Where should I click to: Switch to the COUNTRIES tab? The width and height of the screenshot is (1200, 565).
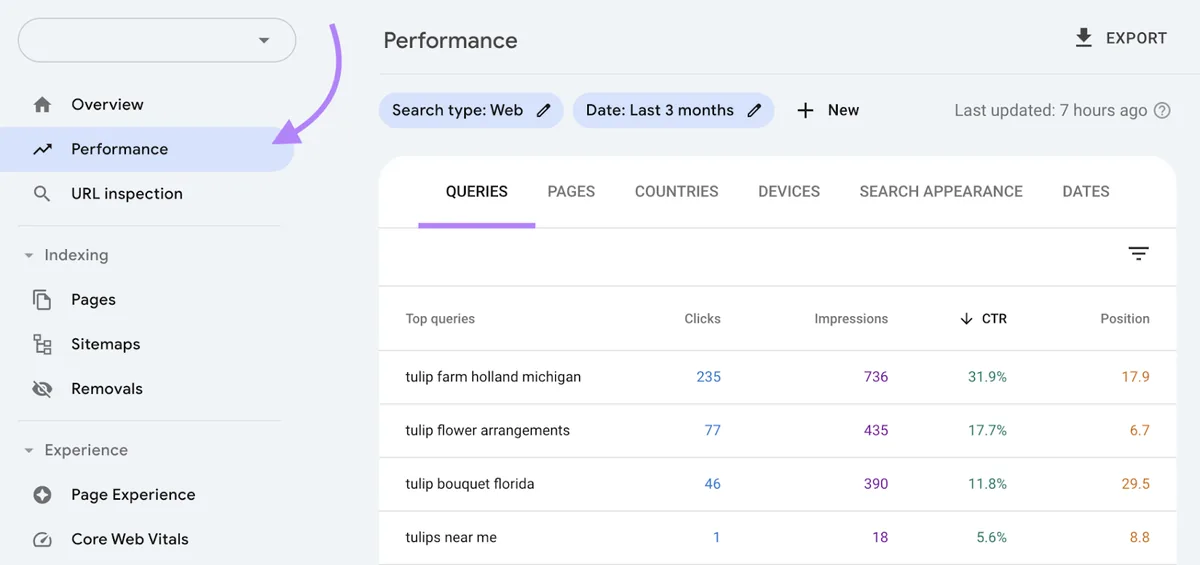[x=677, y=192]
